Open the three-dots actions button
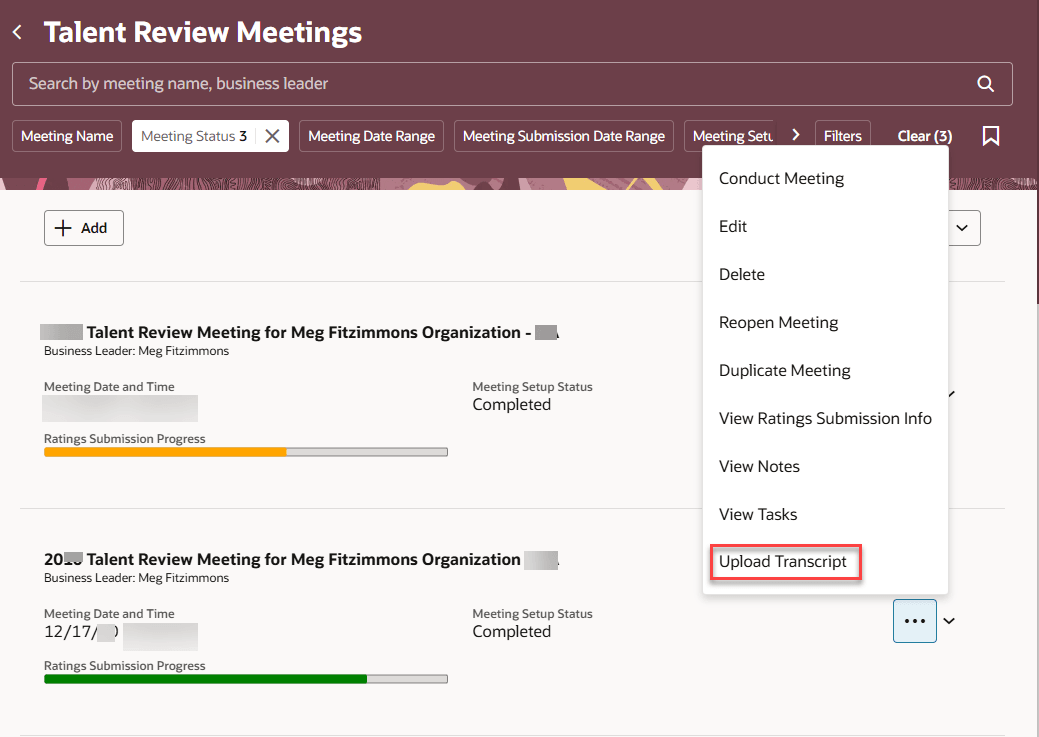 [914, 621]
